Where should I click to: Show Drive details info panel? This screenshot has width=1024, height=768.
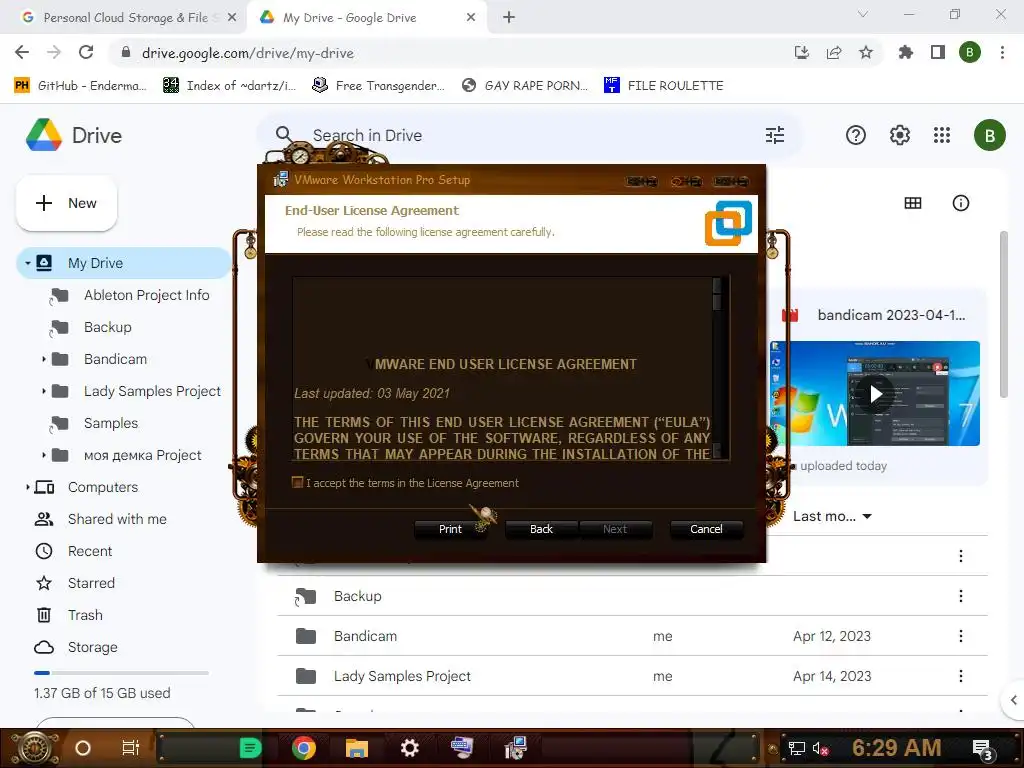(960, 203)
